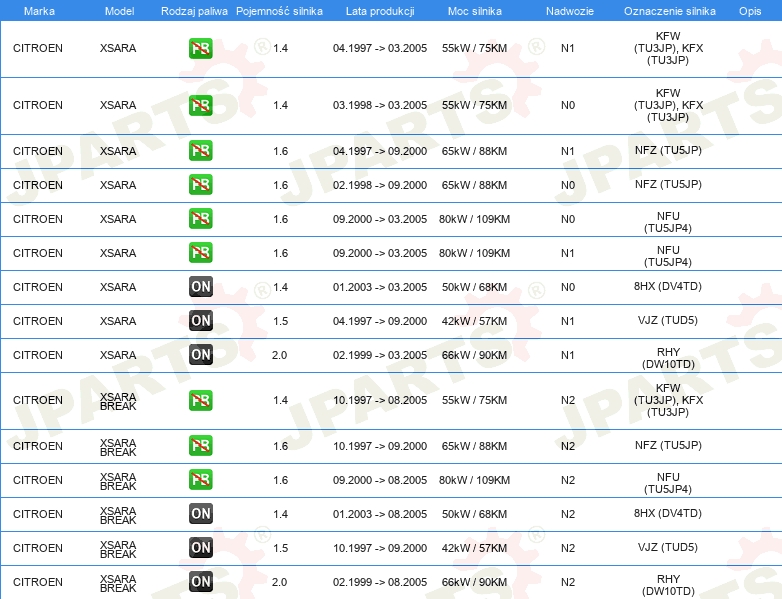The width and height of the screenshot is (782, 599).
Task: Click 66kW / 90KM in the XSARA N1 row
Action: click(474, 355)
